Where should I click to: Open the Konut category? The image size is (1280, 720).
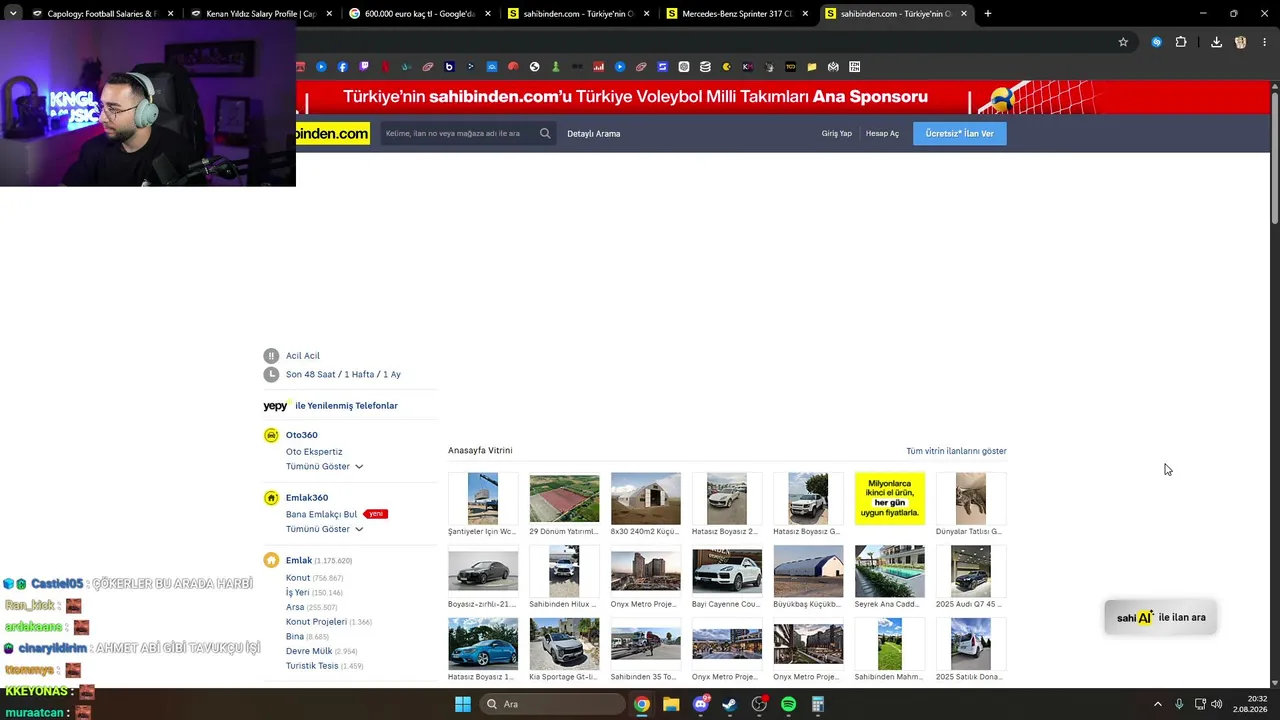(x=298, y=578)
